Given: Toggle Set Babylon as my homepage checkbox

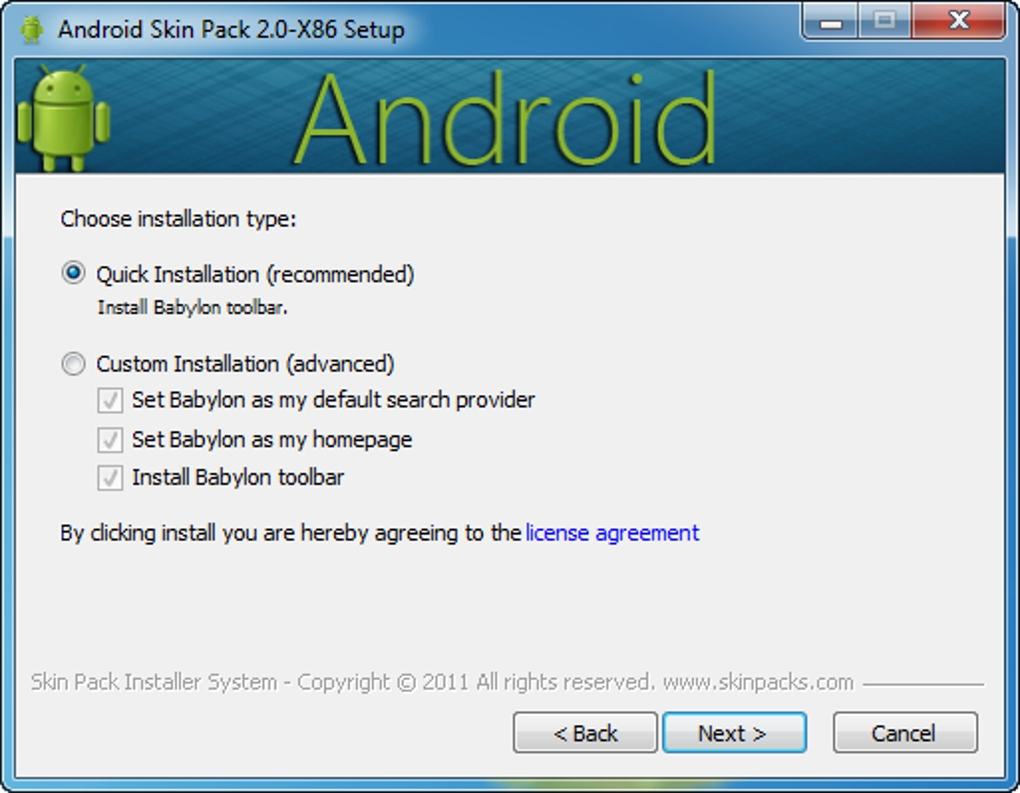Looking at the screenshot, I should coord(110,440).
